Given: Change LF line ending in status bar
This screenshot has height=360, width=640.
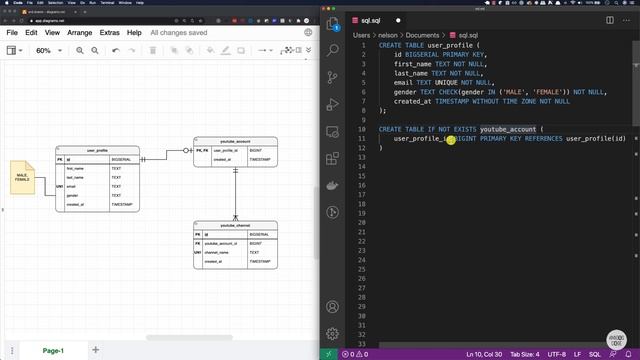Looking at the screenshot, I should tap(577, 354).
